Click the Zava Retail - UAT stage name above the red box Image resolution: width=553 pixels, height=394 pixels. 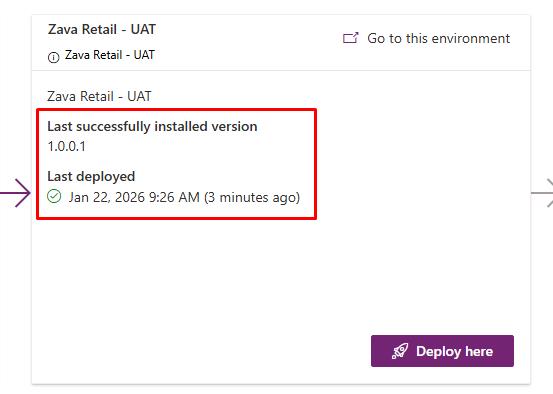(99, 96)
